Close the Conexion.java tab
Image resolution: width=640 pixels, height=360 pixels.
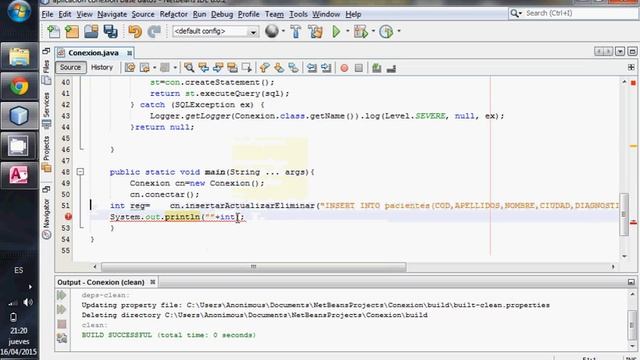(129, 53)
